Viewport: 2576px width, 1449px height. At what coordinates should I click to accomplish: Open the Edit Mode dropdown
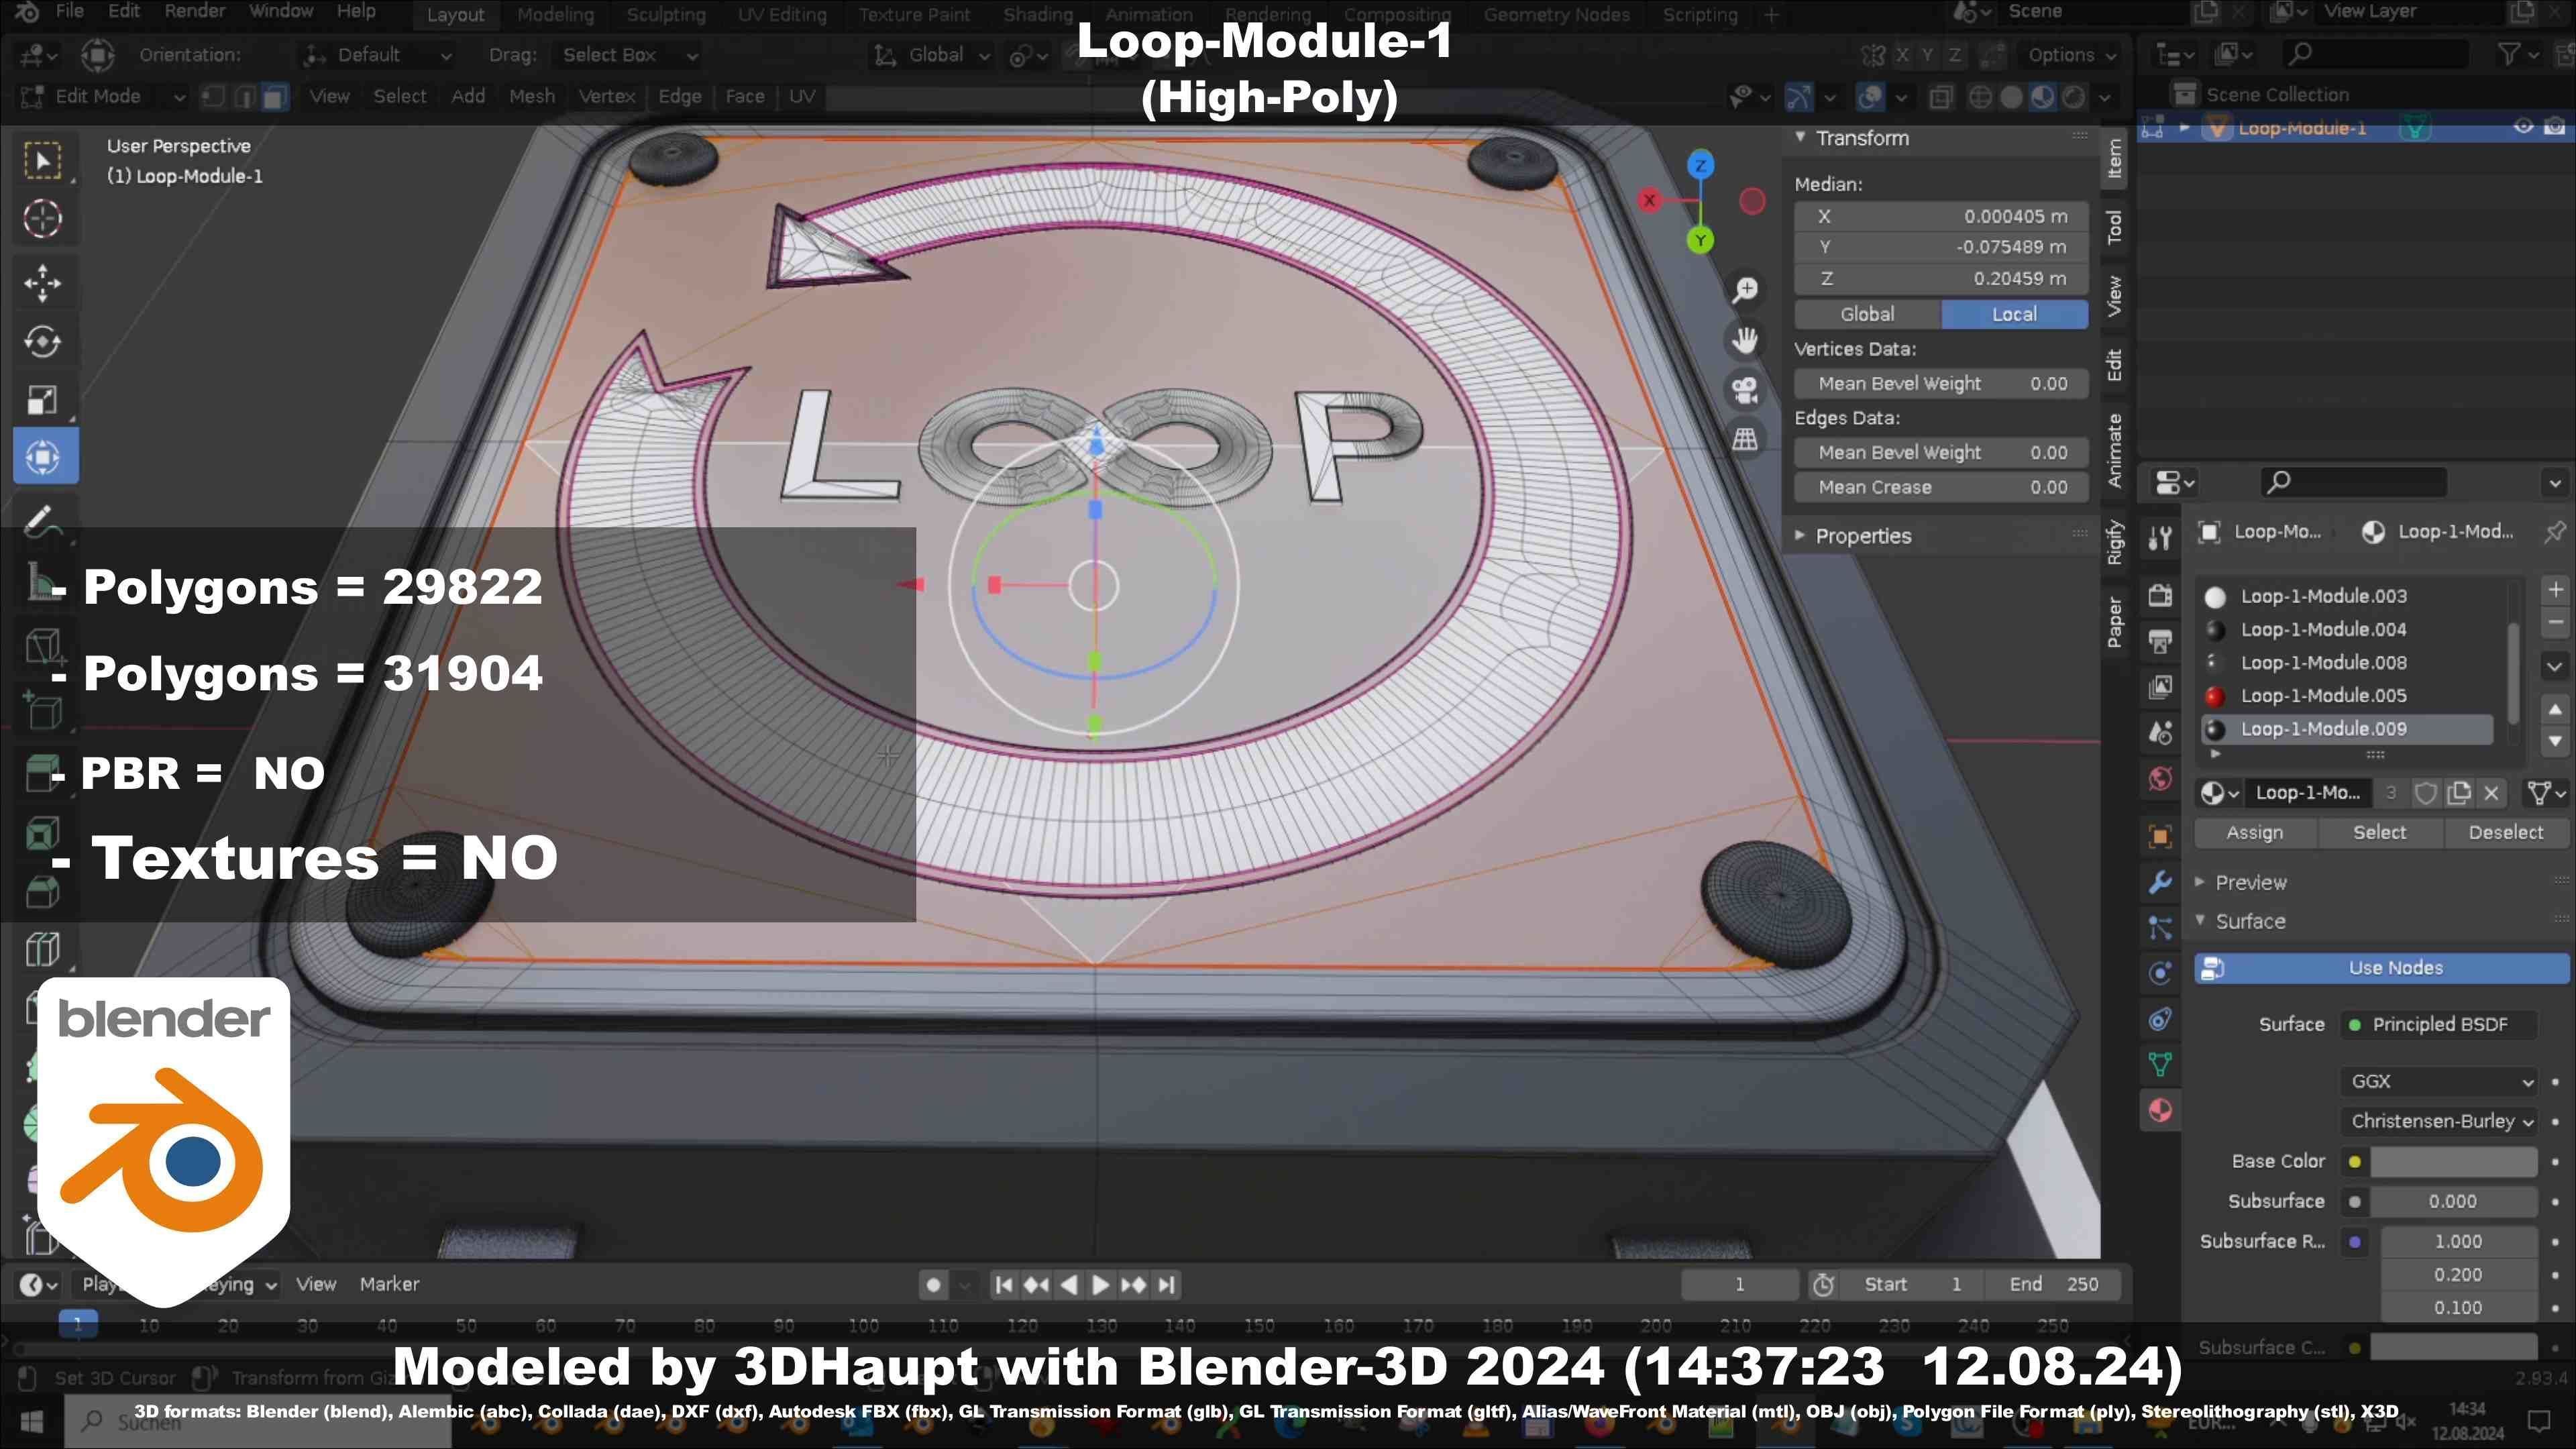coord(103,97)
